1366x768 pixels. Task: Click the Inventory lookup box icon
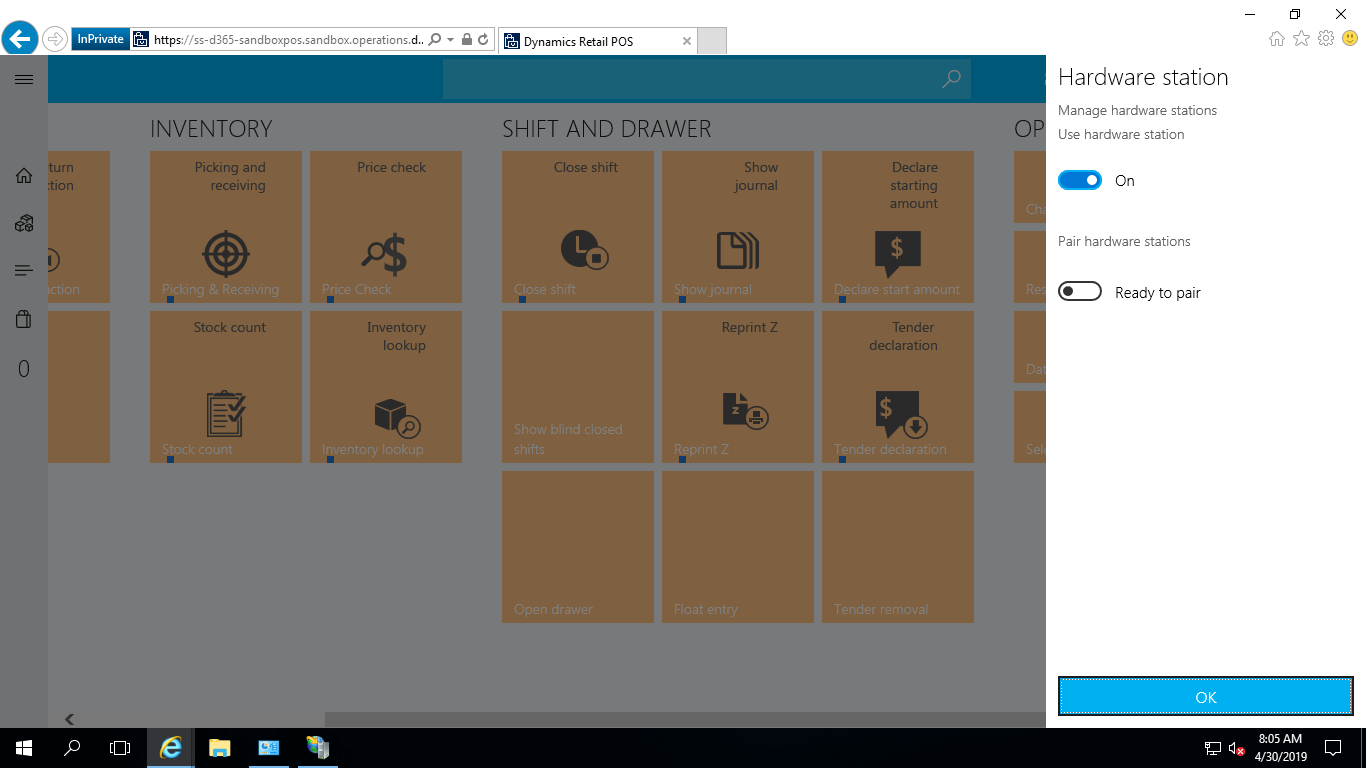[396, 418]
